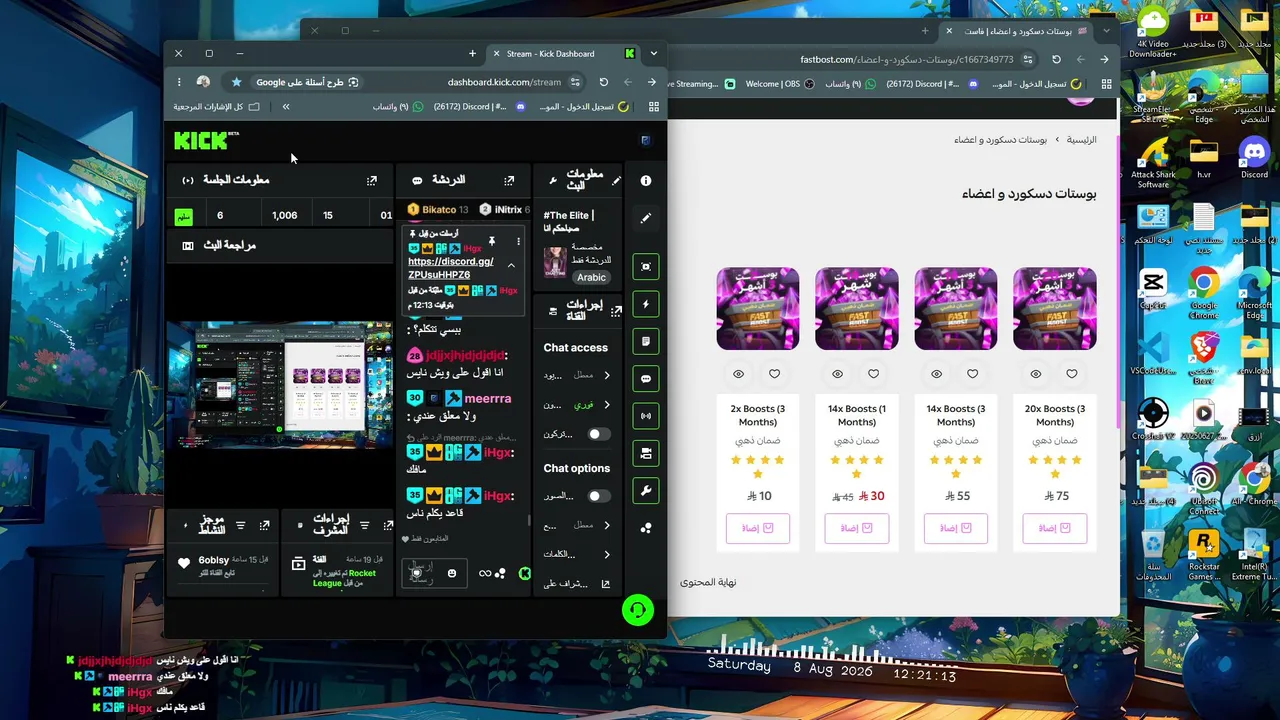Preview the 2x Boosts (3 Months) product
Viewport: 1280px width, 720px height.
pos(738,374)
